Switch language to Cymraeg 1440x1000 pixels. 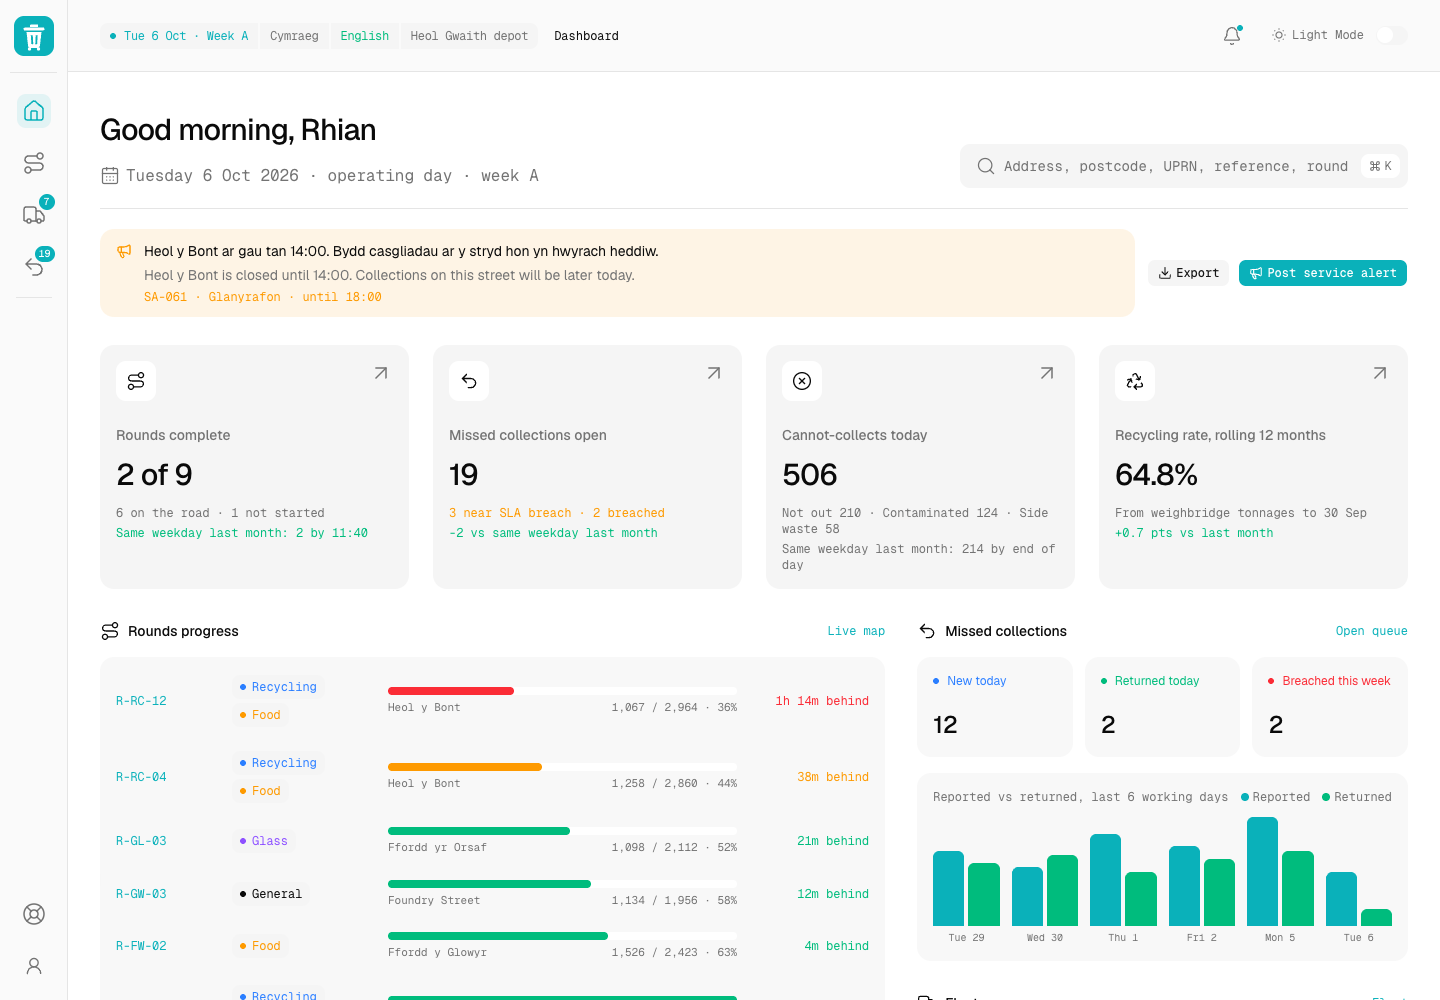pos(294,36)
